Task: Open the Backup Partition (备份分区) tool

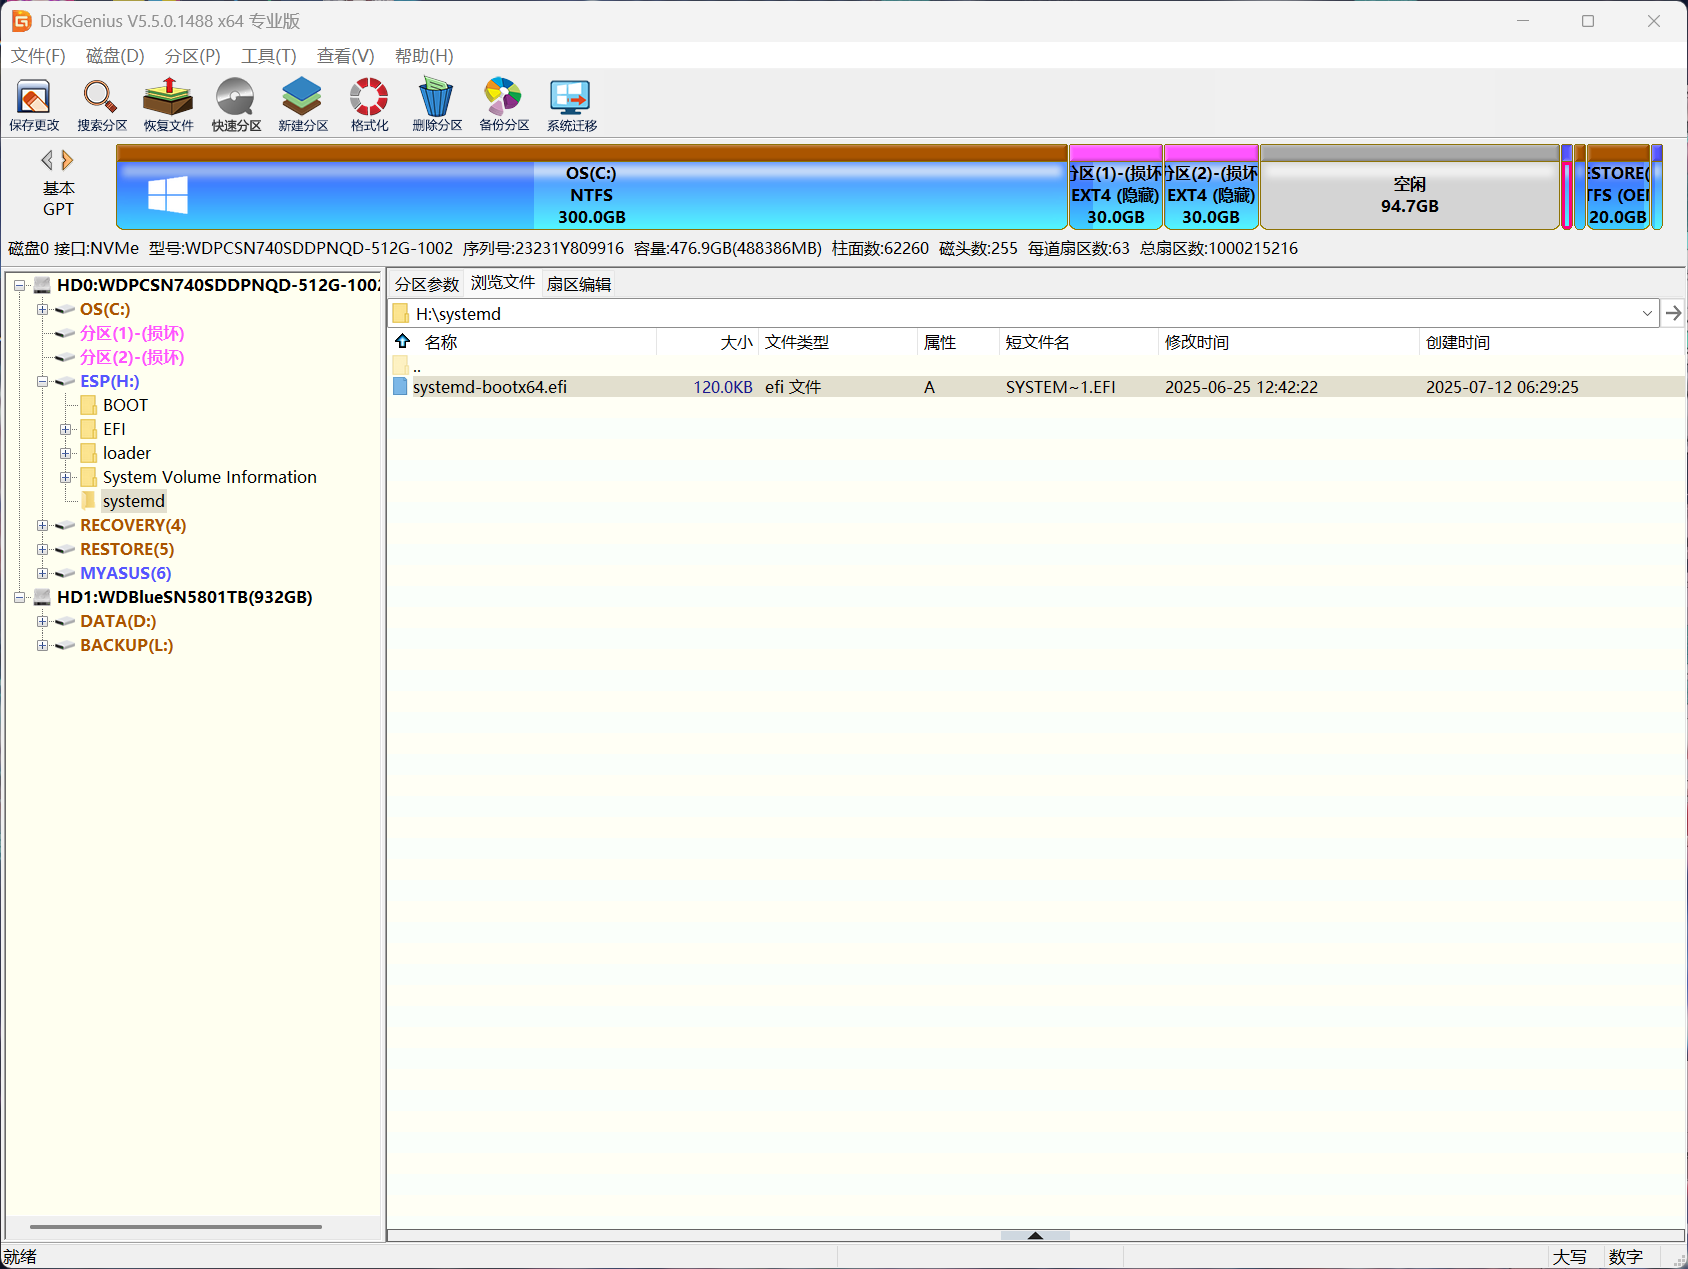Action: [x=503, y=105]
